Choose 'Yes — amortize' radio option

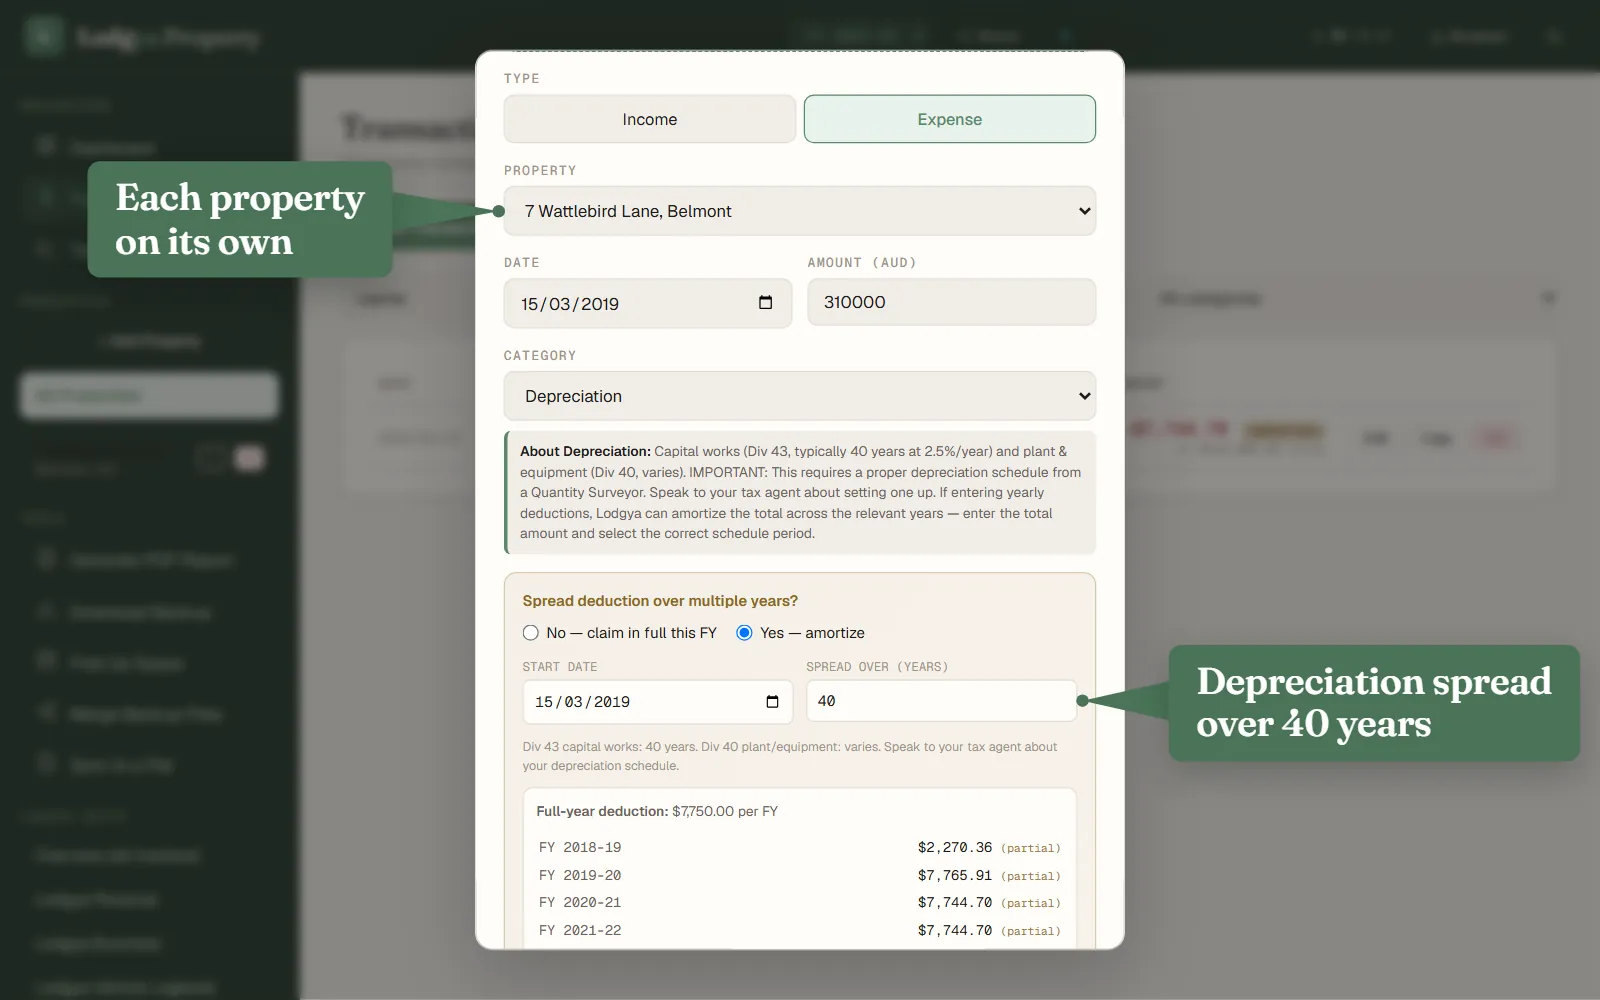(744, 633)
